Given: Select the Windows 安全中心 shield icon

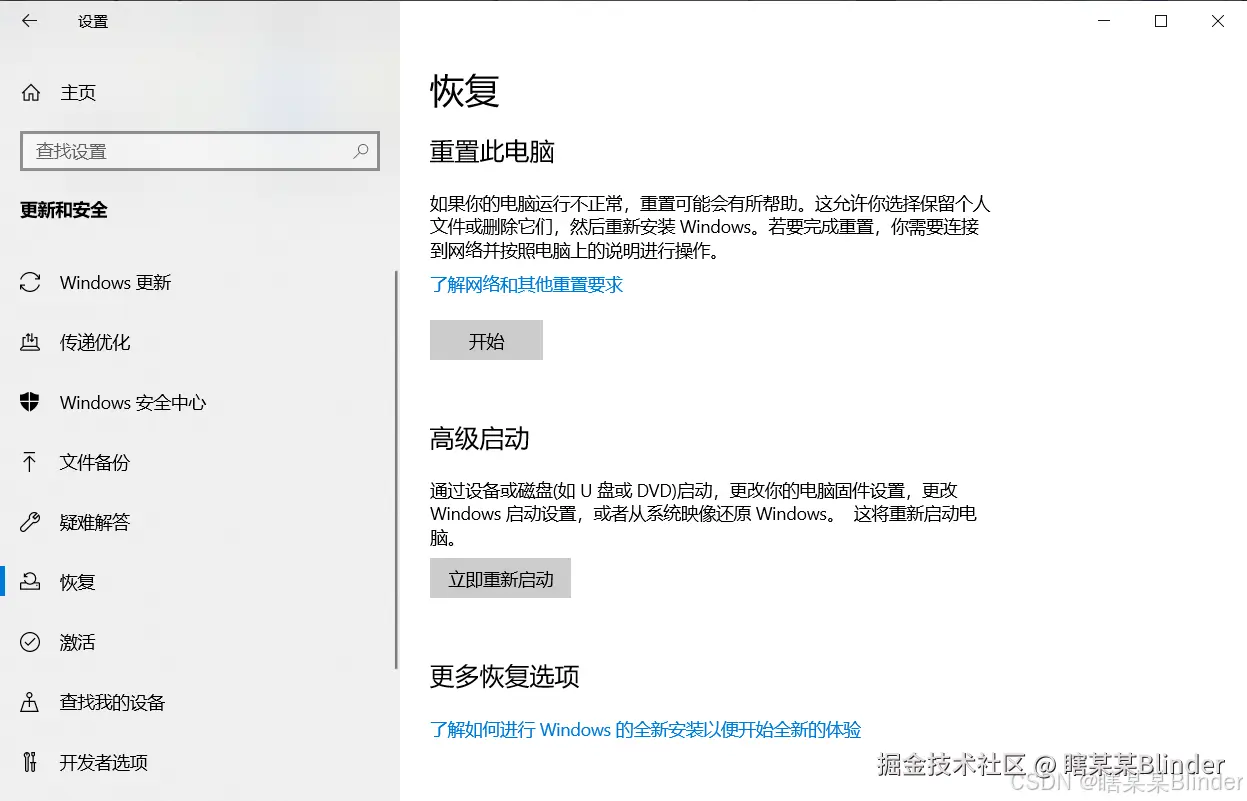Looking at the screenshot, I should (30, 403).
